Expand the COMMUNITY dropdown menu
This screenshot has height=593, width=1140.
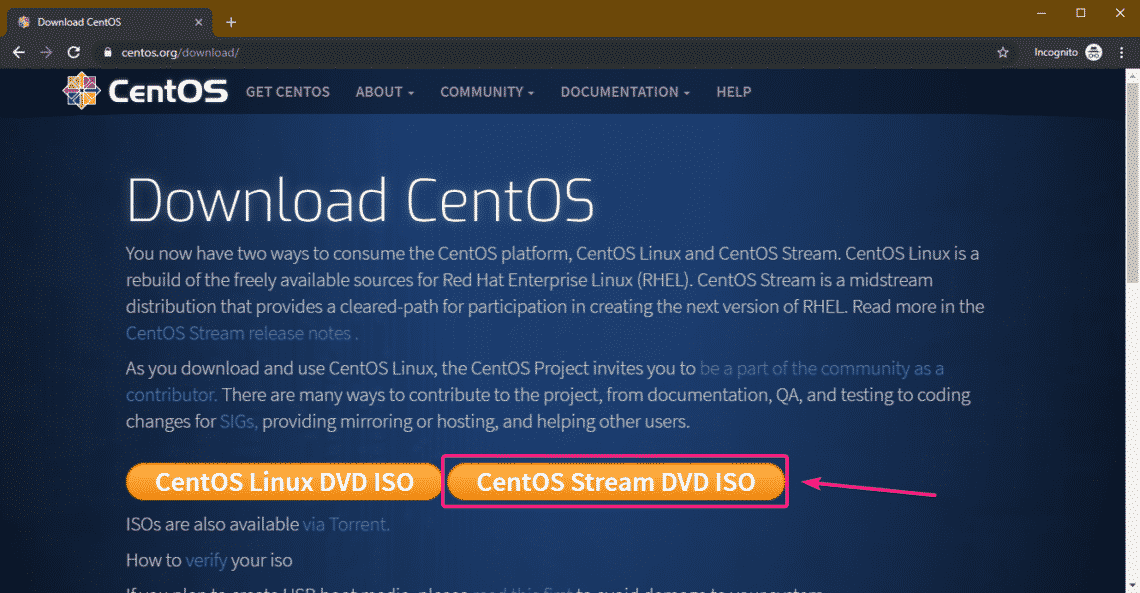[x=487, y=92]
